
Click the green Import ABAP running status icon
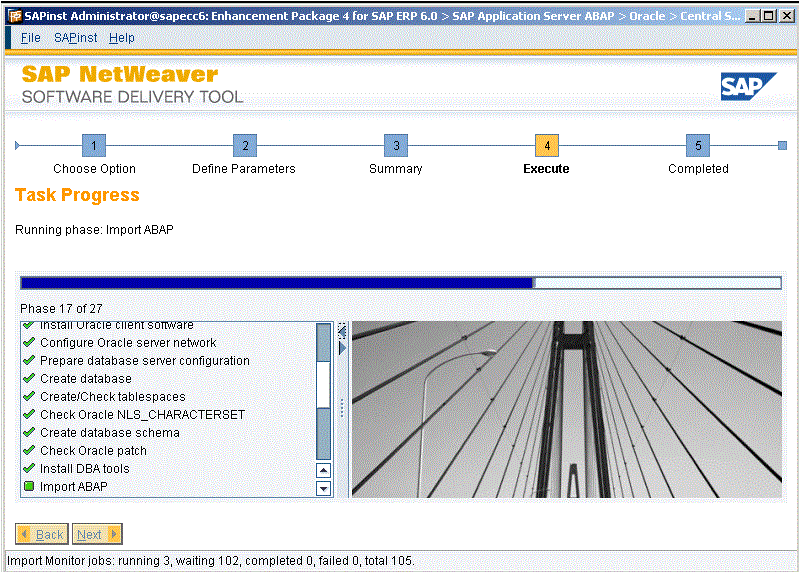pos(29,487)
